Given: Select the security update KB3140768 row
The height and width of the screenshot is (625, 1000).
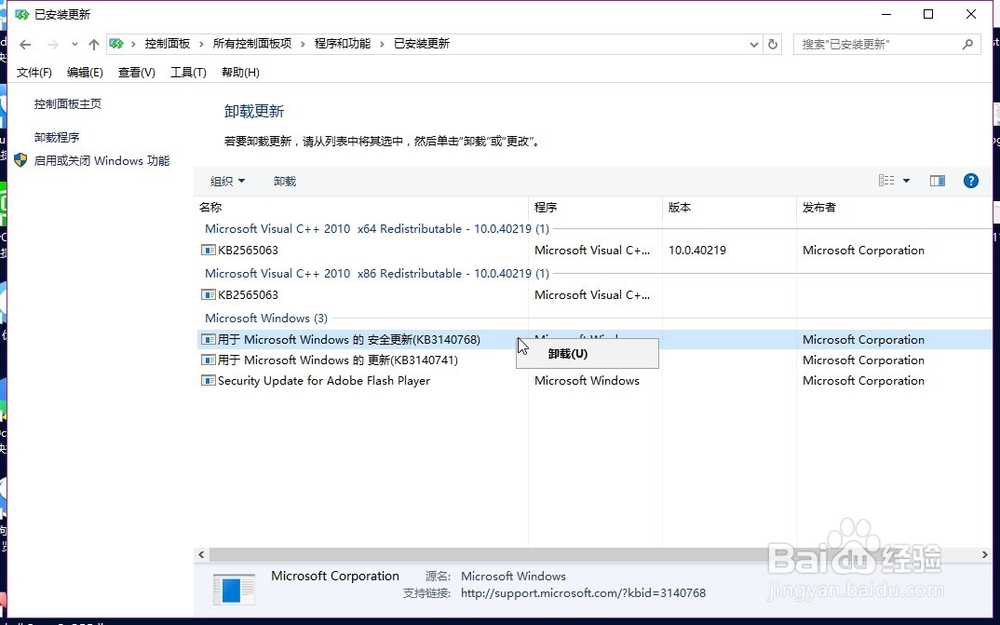Looking at the screenshot, I should (349, 340).
